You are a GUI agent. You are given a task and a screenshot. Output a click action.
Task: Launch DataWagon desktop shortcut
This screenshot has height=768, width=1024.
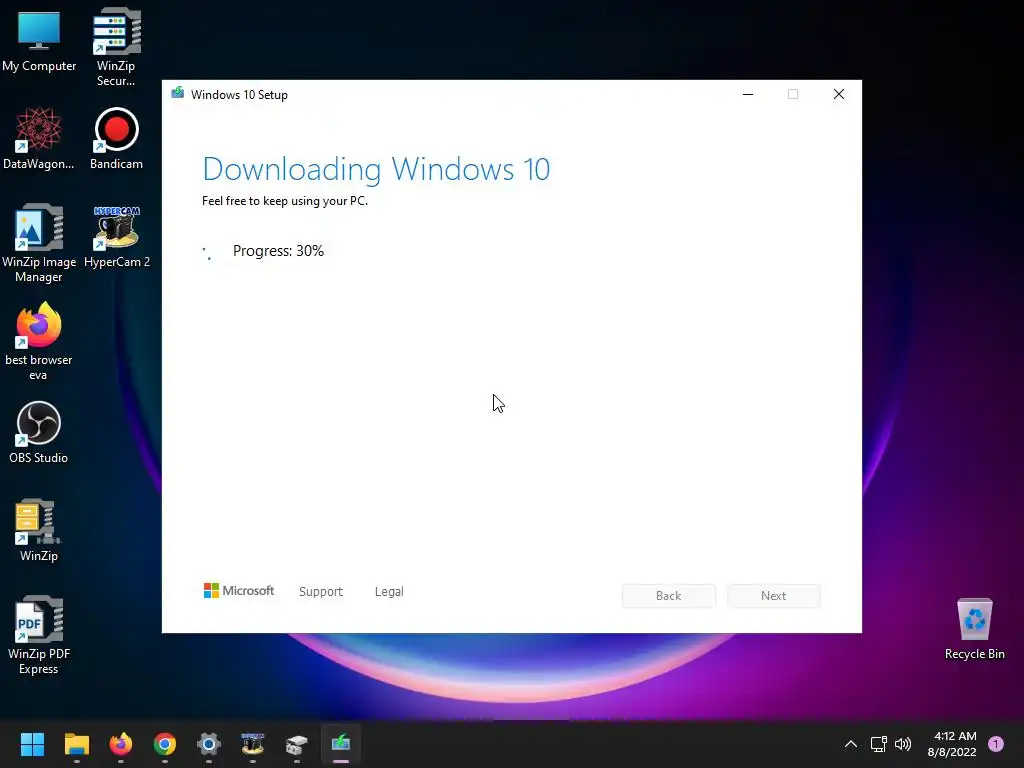(39, 139)
